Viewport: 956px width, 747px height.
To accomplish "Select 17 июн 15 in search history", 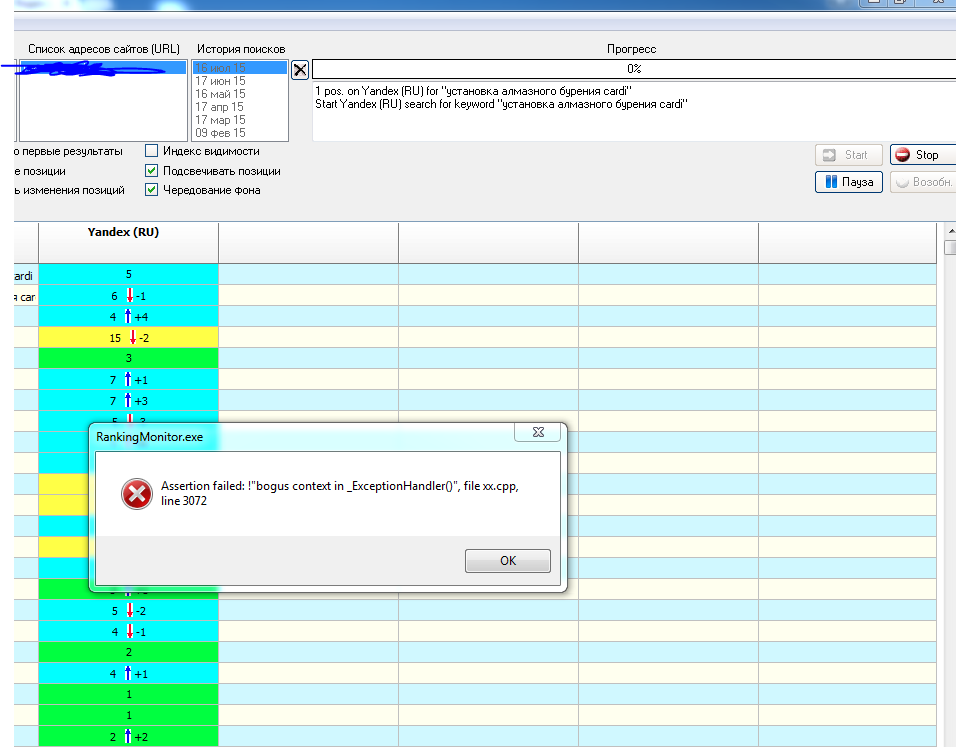I will click(x=220, y=81).
